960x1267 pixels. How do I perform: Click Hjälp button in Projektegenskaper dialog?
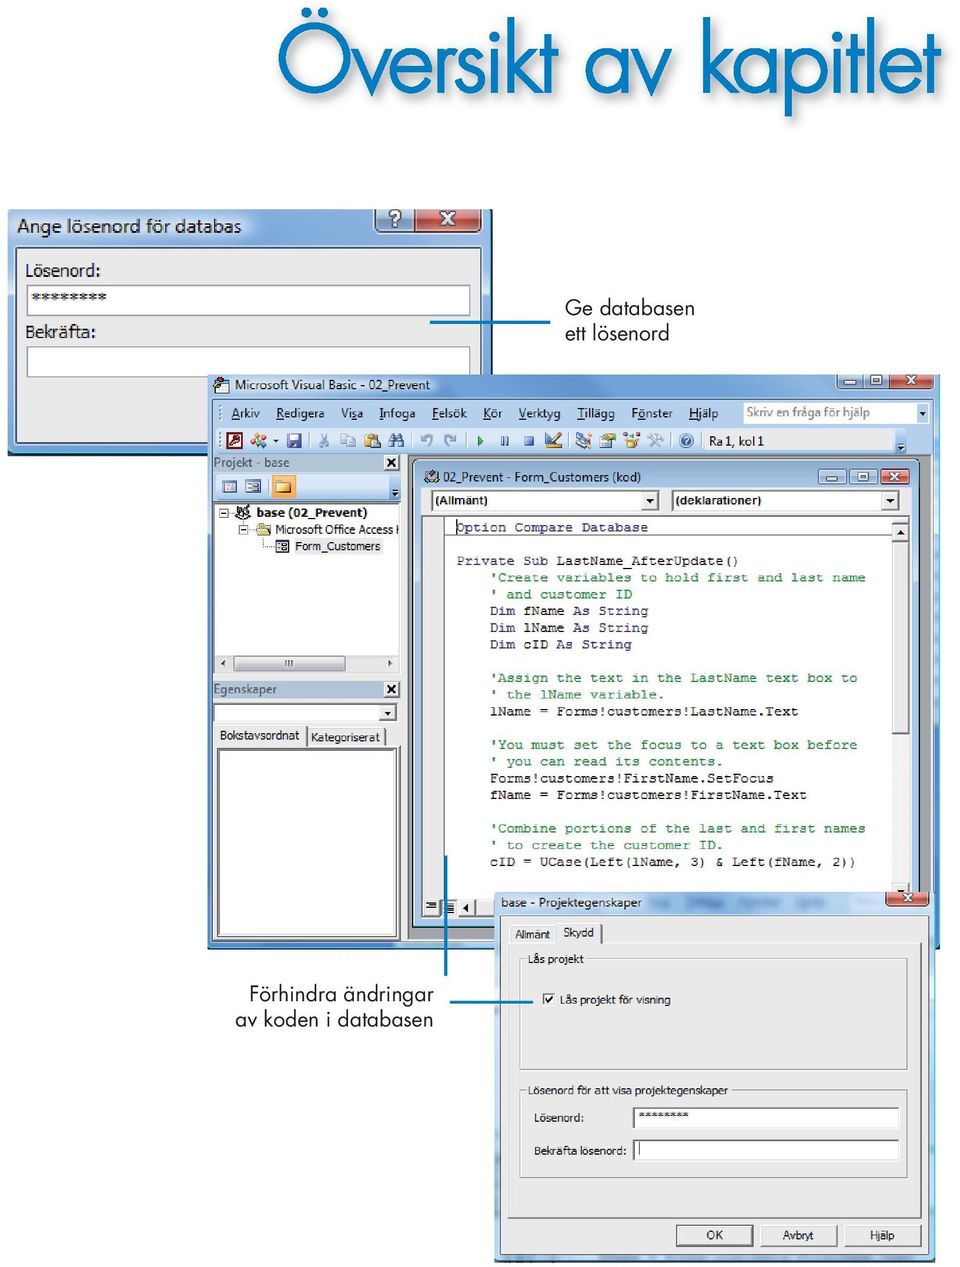pos(881,1235)
